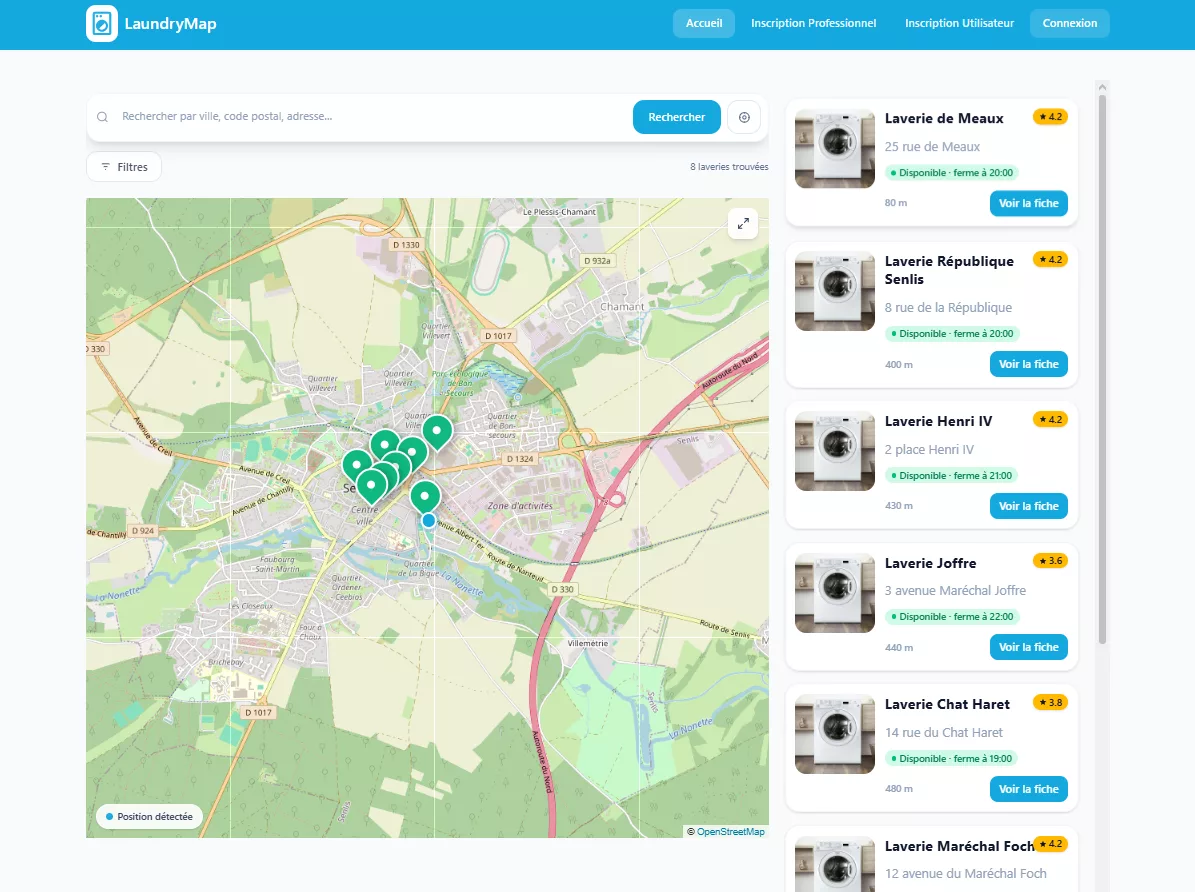Click the Laverie Maréchal Foch thumbnail image
Screen dimensions: 1195x892
[x=835, y=865]
